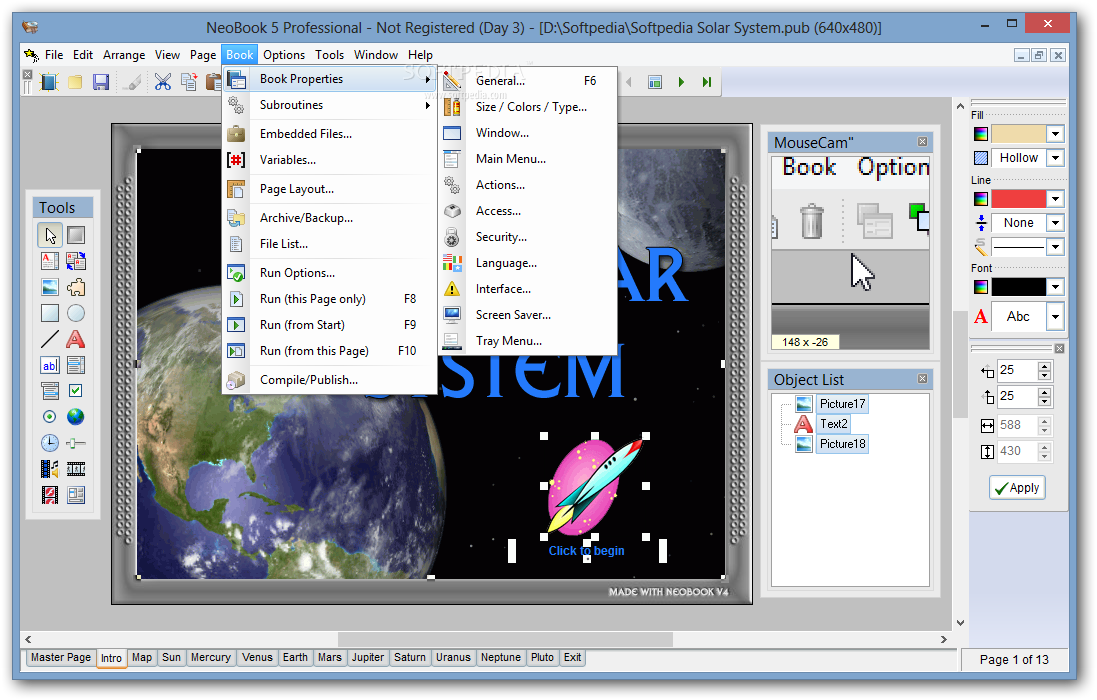Viewport: 1097px width, 700px height.
Task: Select Screen Saver... option
Action: 530,315
